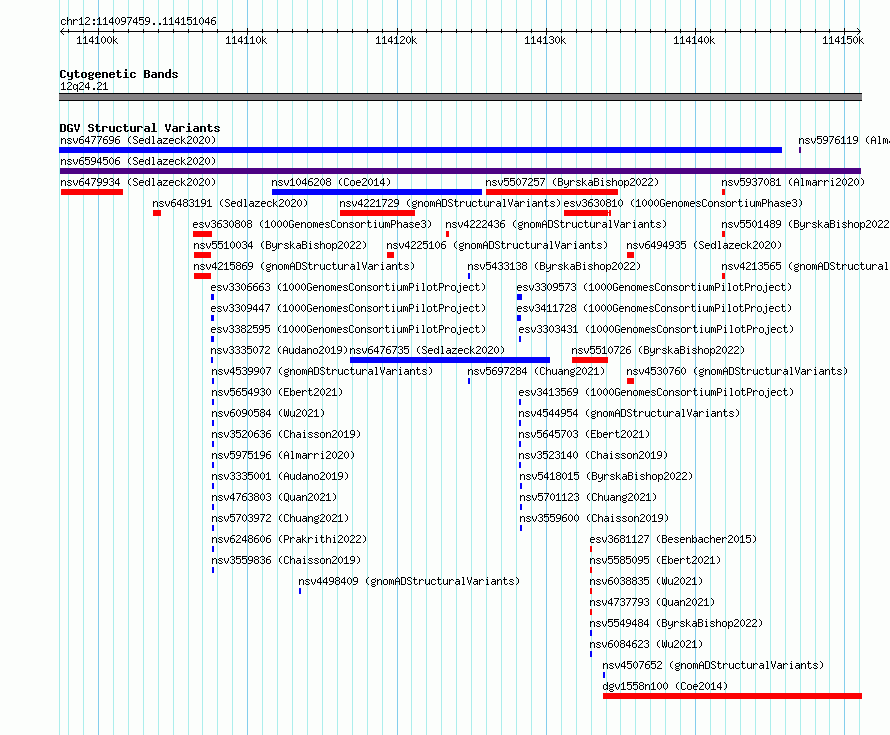Select the blue bar under nsv1046208
This screenshot has width=890, height=735.
[x=377, y=192]
